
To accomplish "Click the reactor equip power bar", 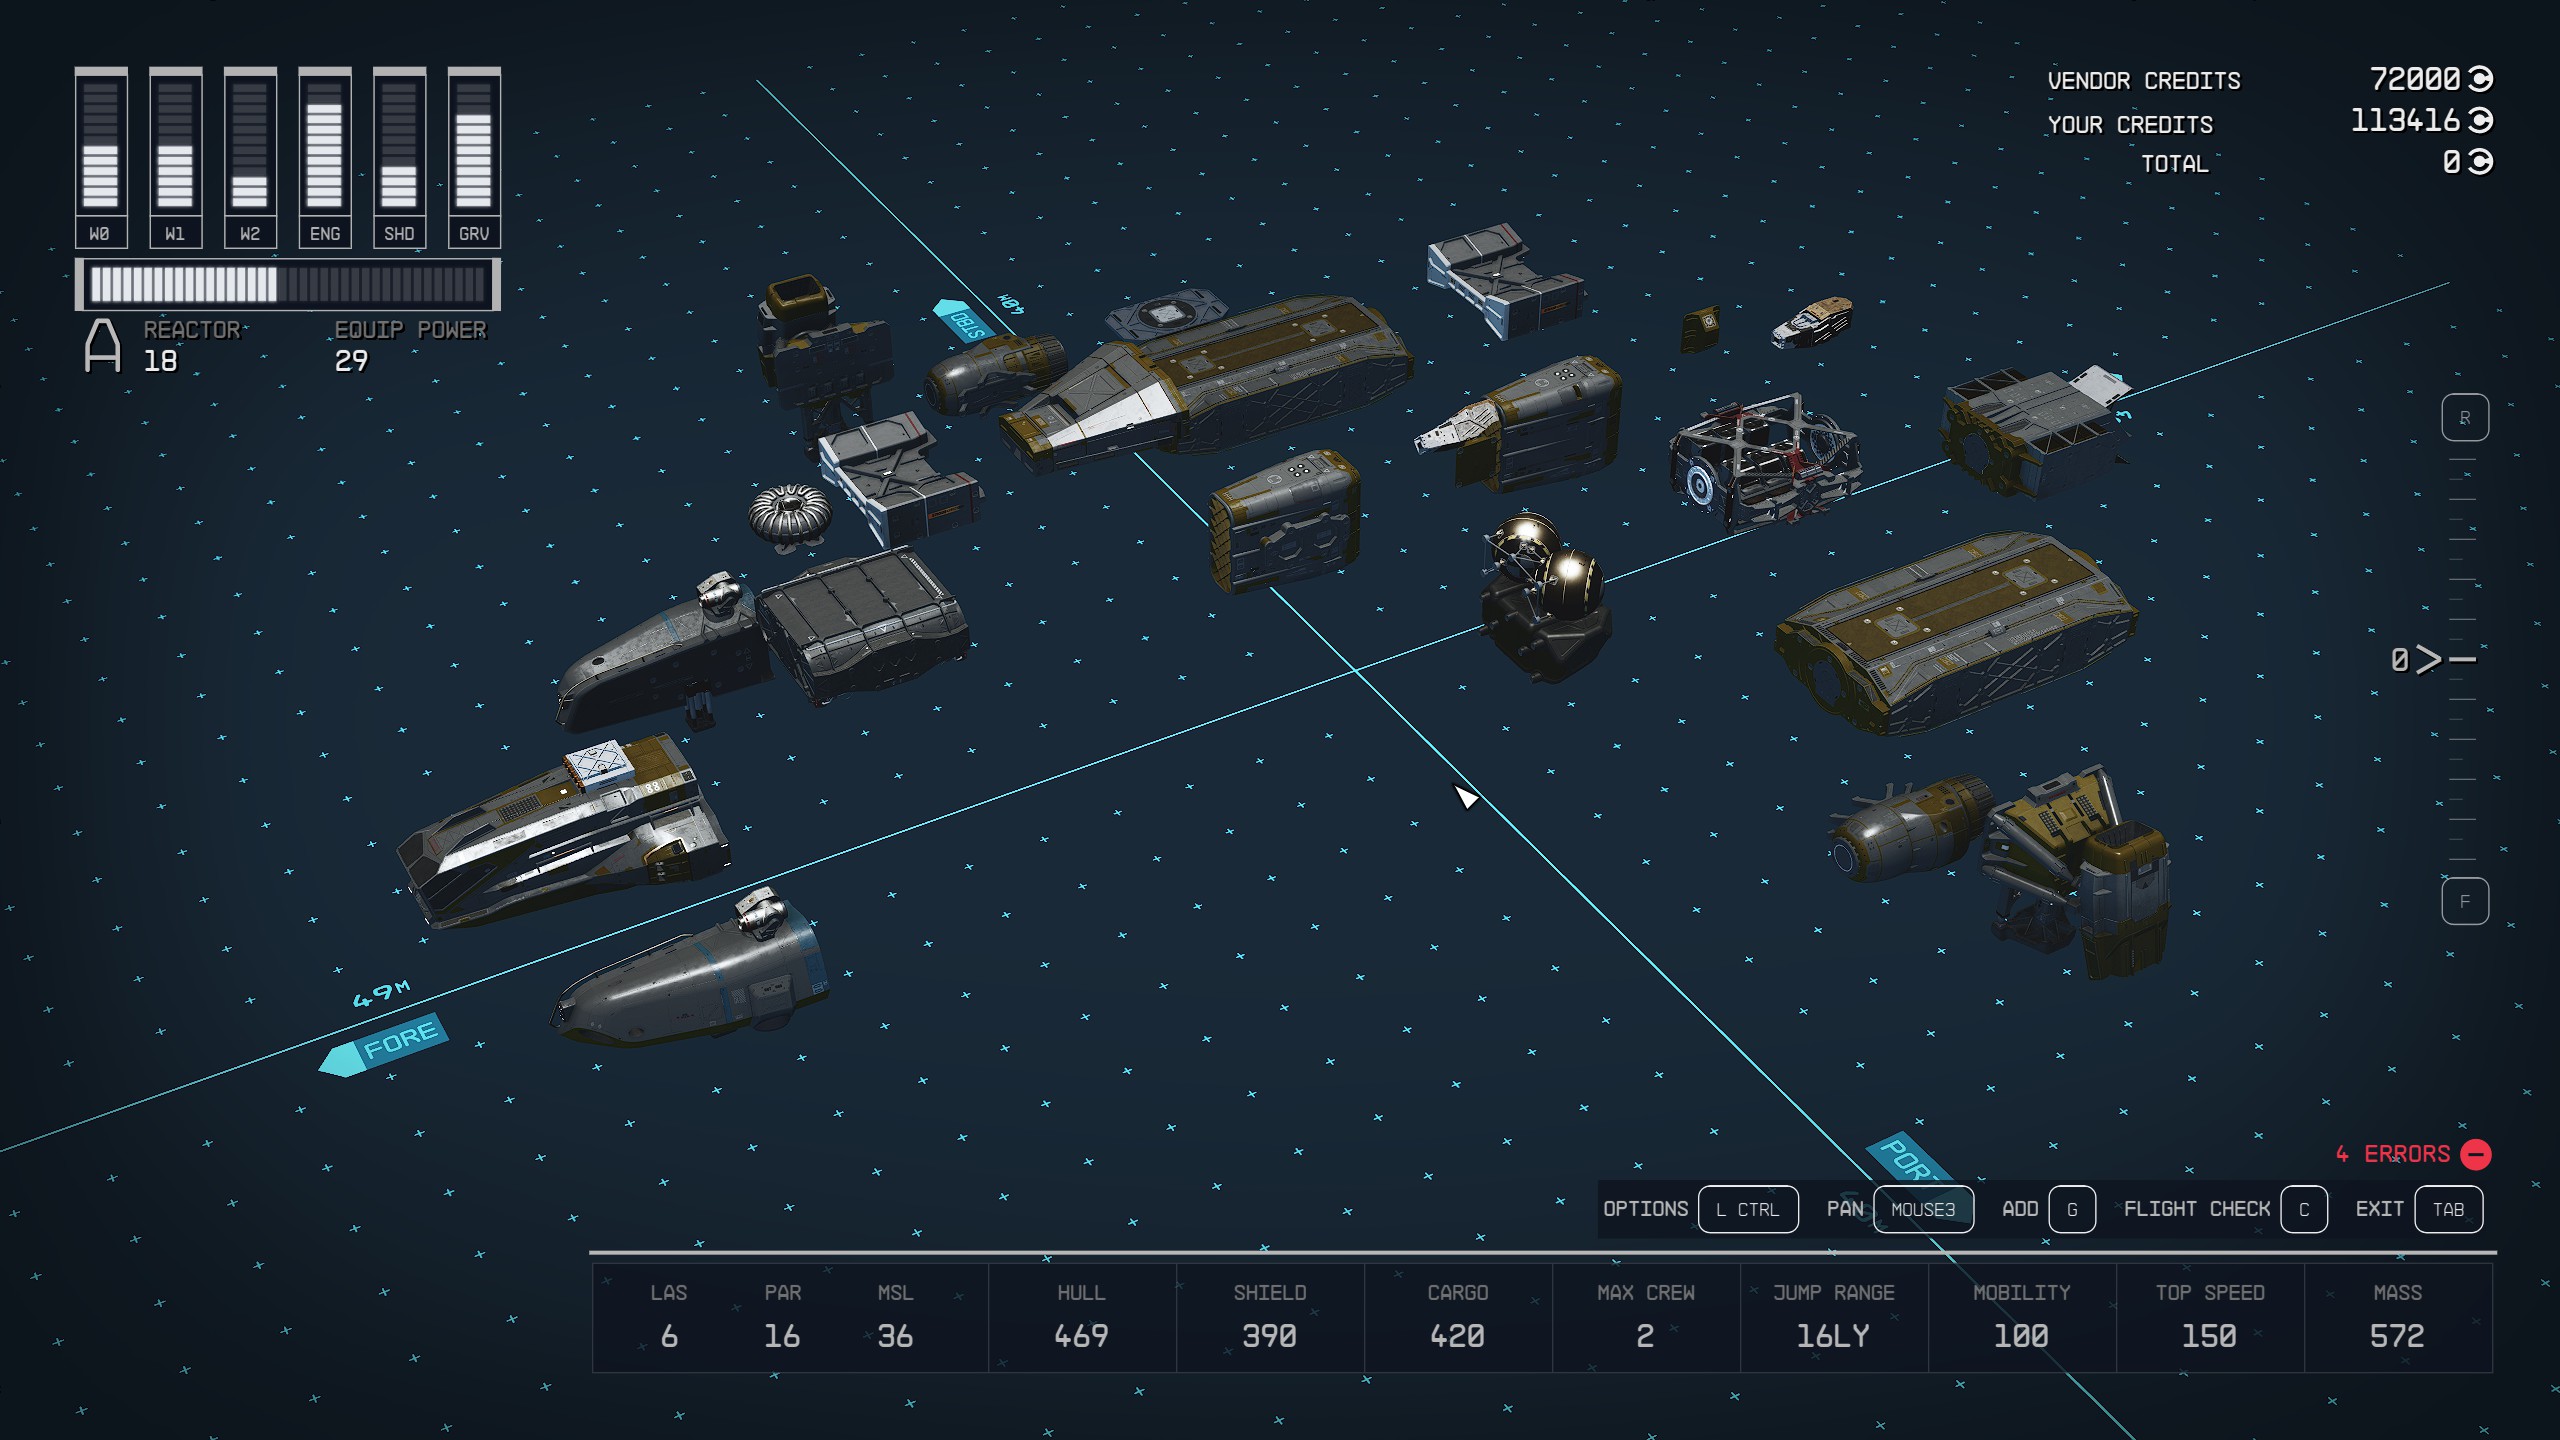I will (288, 285).
